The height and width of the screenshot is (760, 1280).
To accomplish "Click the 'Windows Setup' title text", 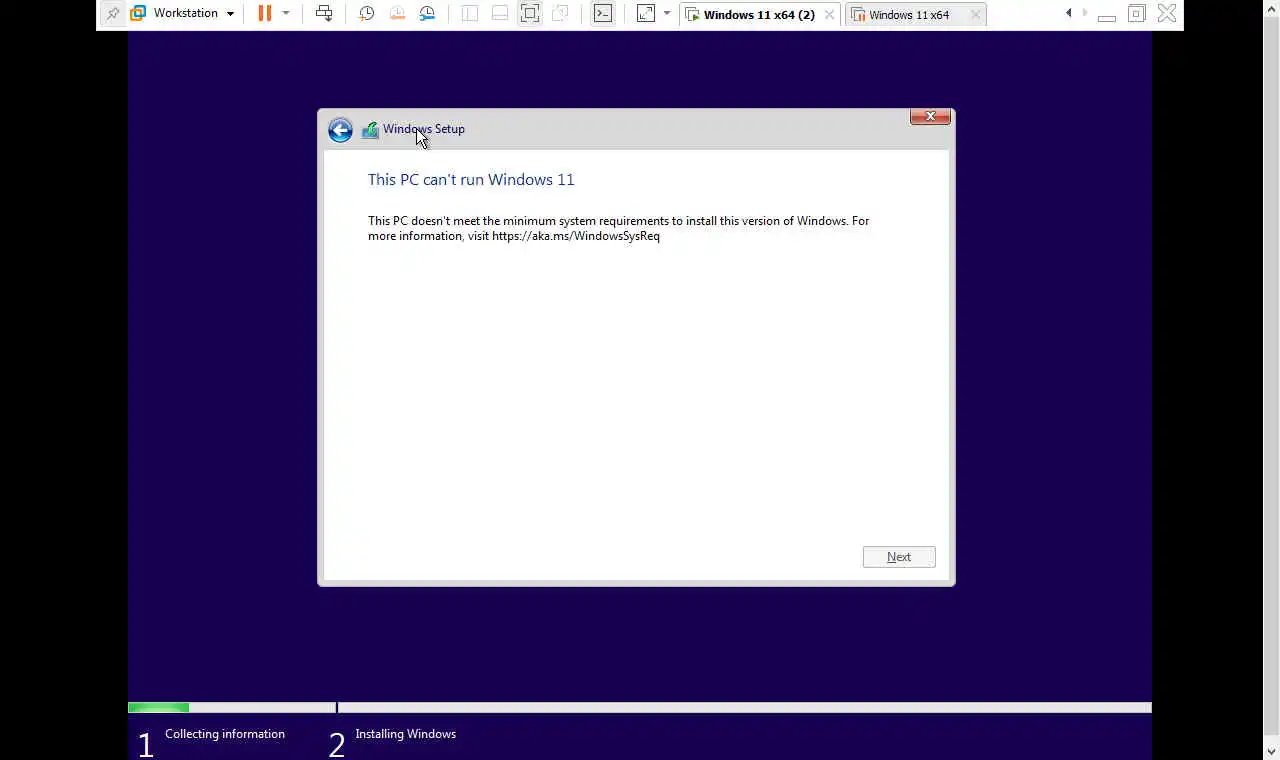I will pos(424,129).
